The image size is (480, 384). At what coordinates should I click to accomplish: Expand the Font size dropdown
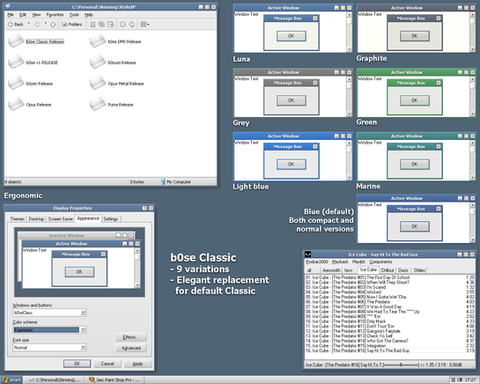(x=83, y=347)
